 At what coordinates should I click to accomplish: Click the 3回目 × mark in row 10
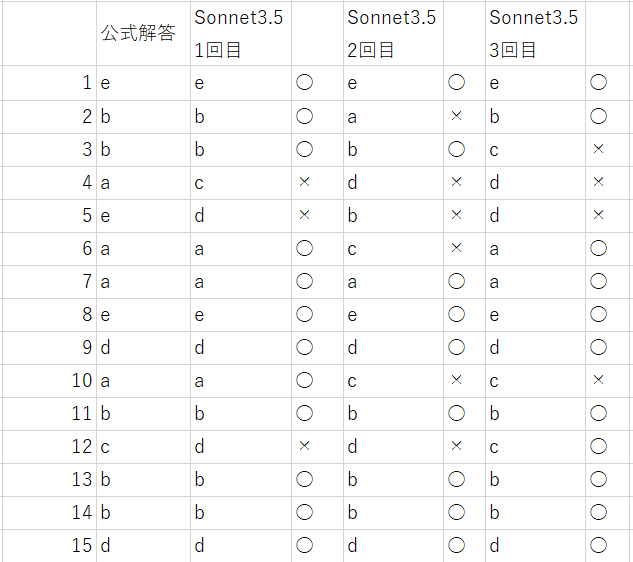[599, 380]
